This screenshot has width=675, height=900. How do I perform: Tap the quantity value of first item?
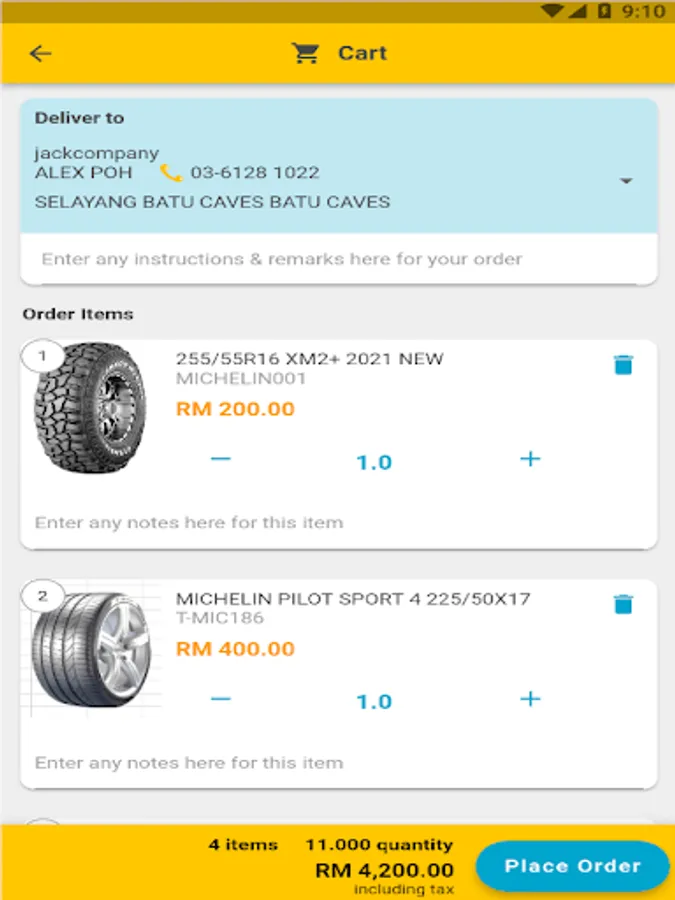point(374,462)
